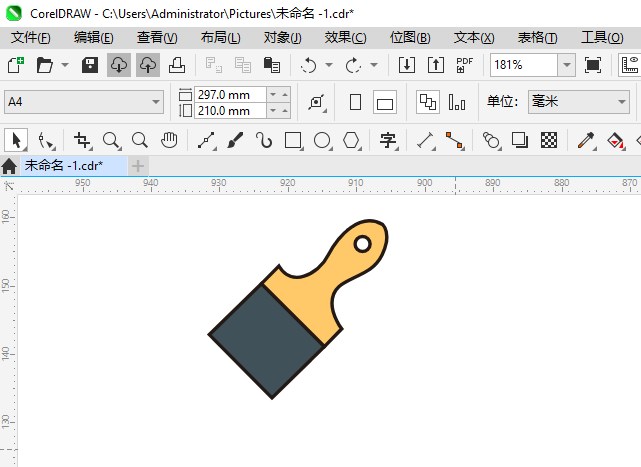Click the Undo arrow icon
This screenshot has width=641, height=467.
tap(309, 65)
